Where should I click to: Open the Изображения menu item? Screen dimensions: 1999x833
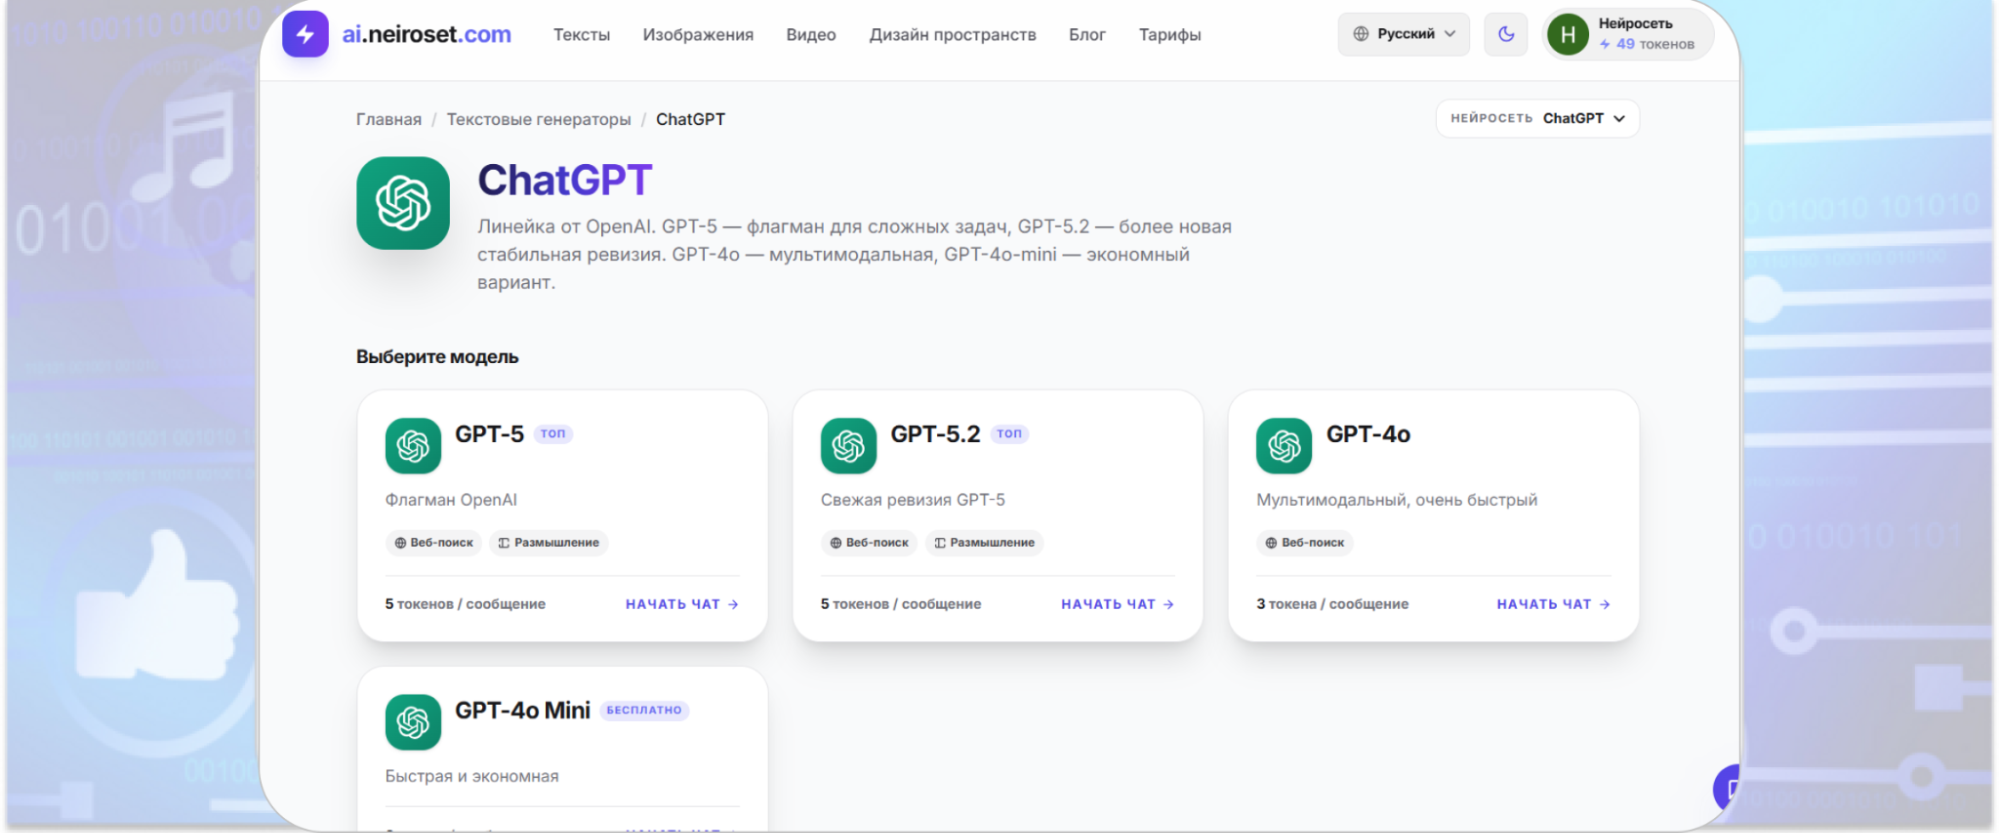698,35
